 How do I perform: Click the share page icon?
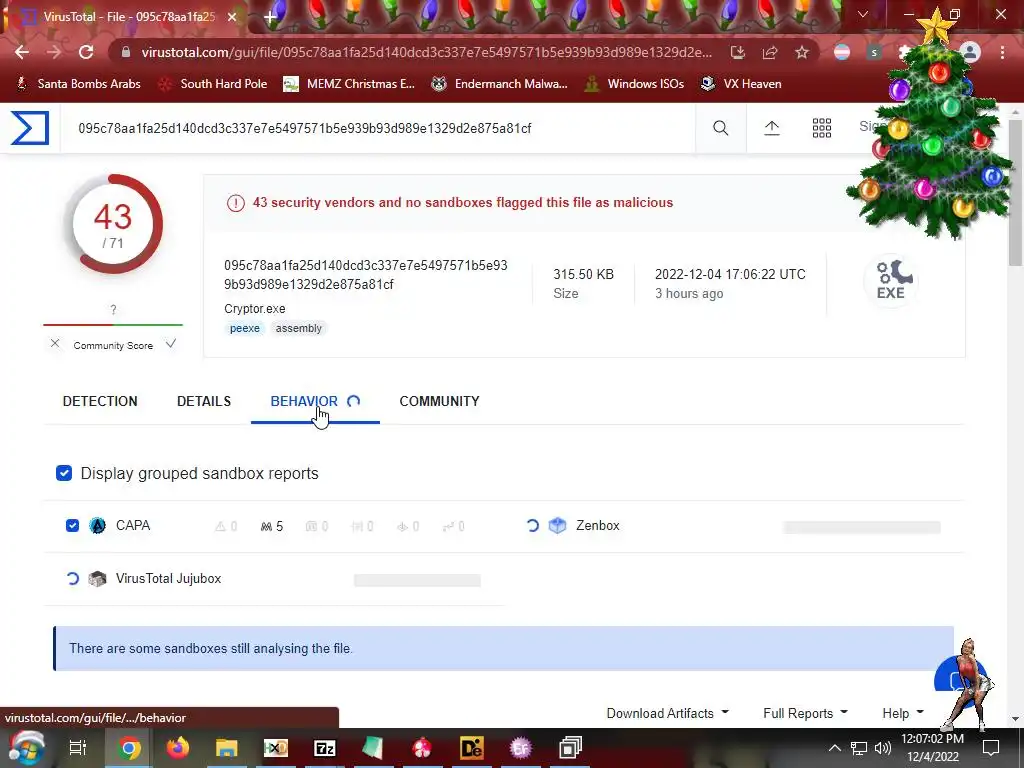pos(770,52)
